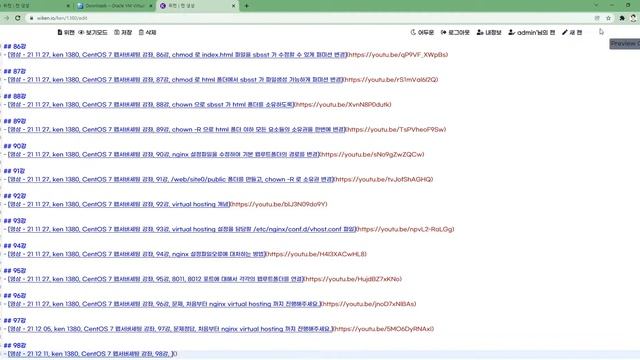Log out via 로그아웃

[x=455, y=32]
